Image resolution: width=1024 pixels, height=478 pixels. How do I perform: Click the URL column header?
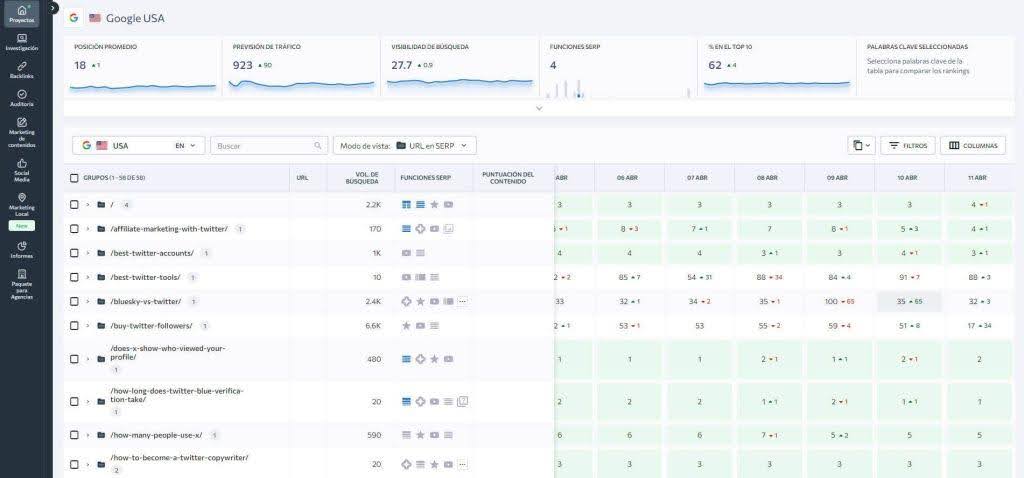click(302, 178)
